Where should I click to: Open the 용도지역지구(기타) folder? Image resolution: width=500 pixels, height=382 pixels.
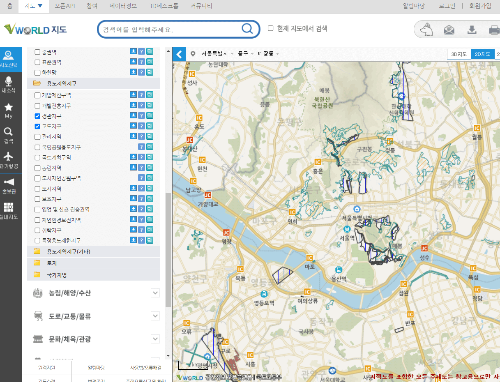(93, 251)
